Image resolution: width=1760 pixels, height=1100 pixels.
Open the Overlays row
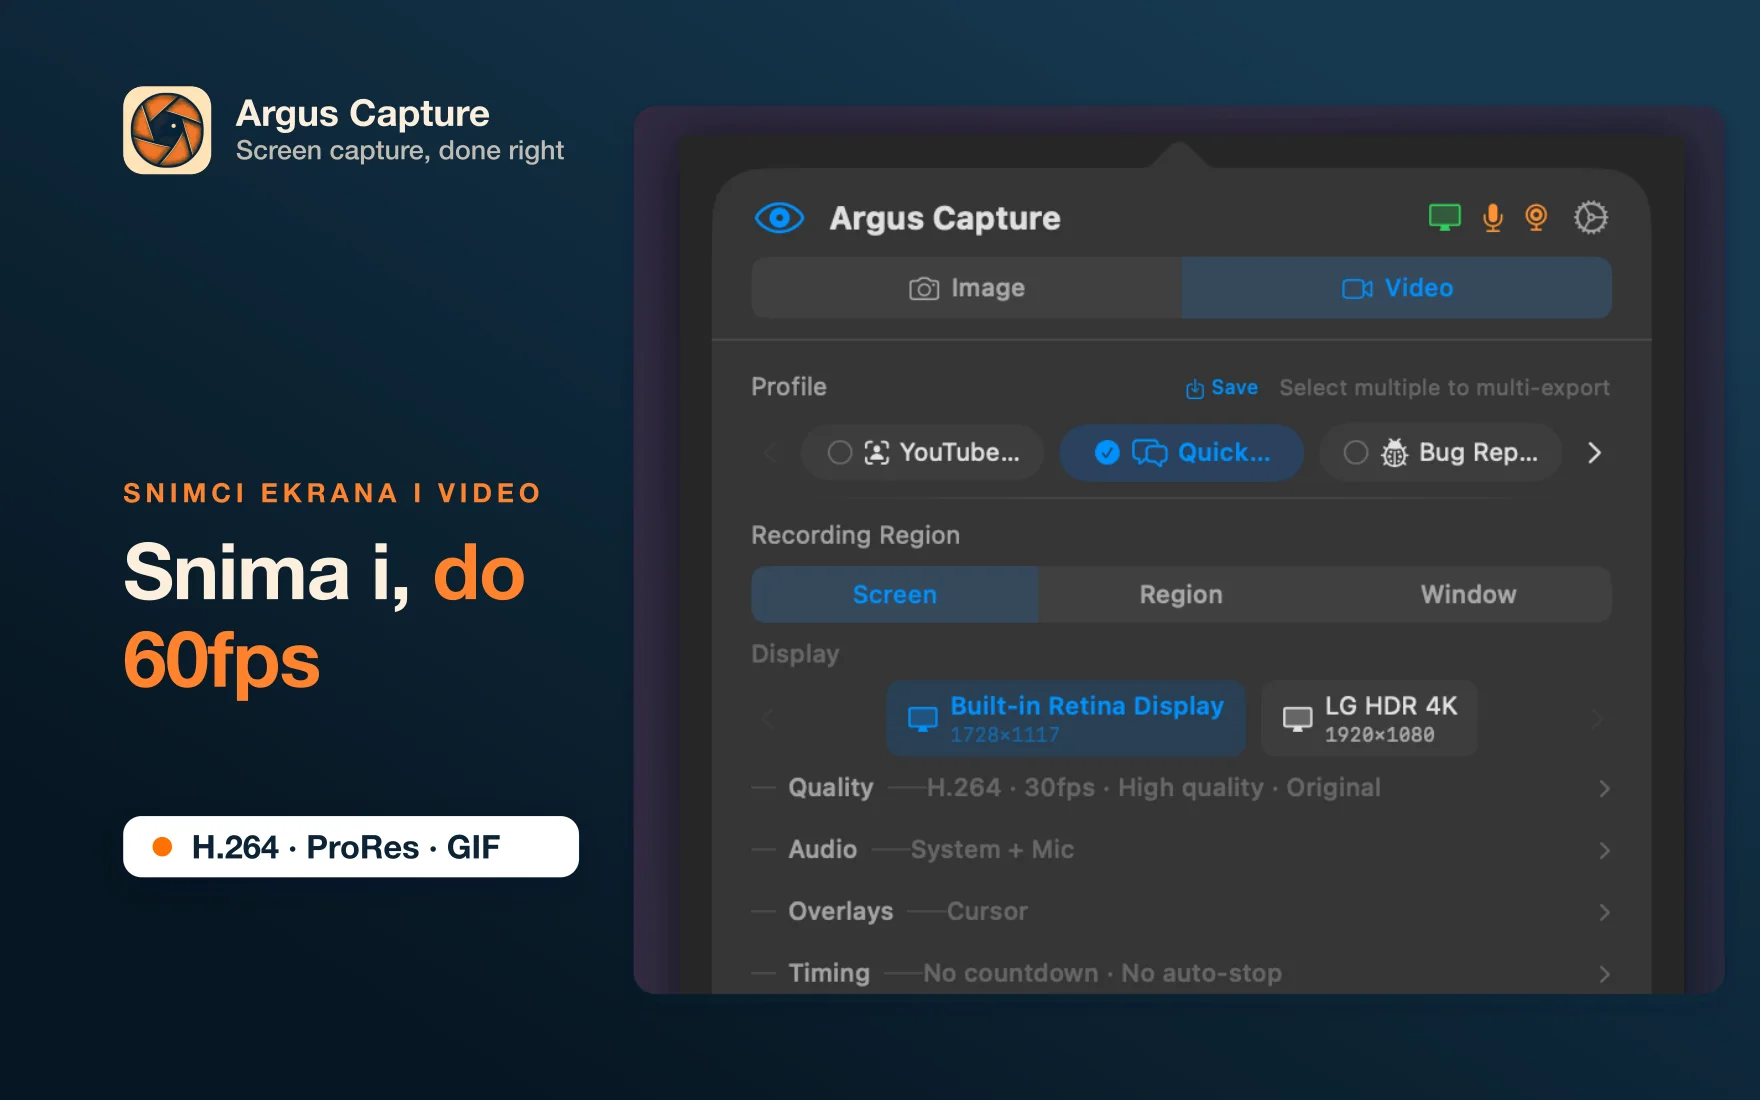coord(1181,912)
